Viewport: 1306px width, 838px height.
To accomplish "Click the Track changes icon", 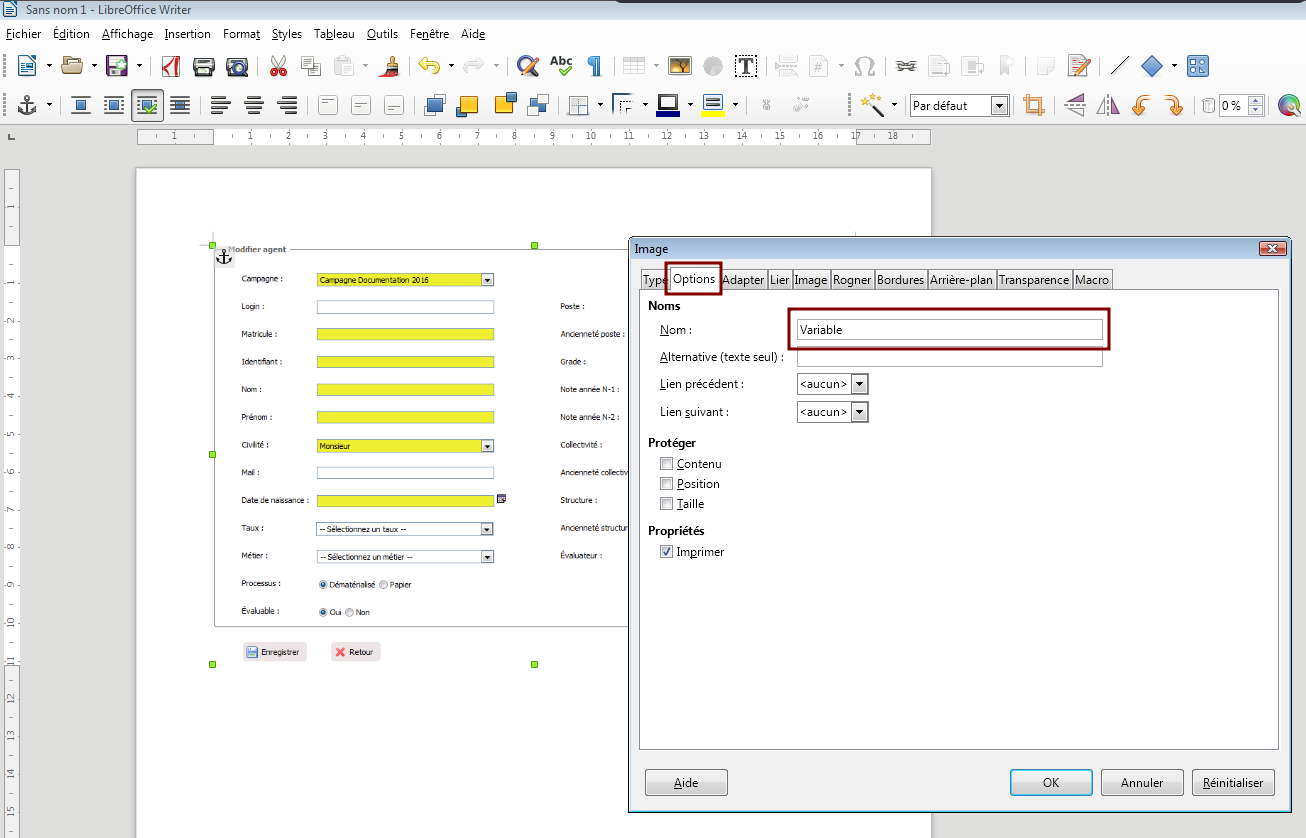I will pos(1078,66).
